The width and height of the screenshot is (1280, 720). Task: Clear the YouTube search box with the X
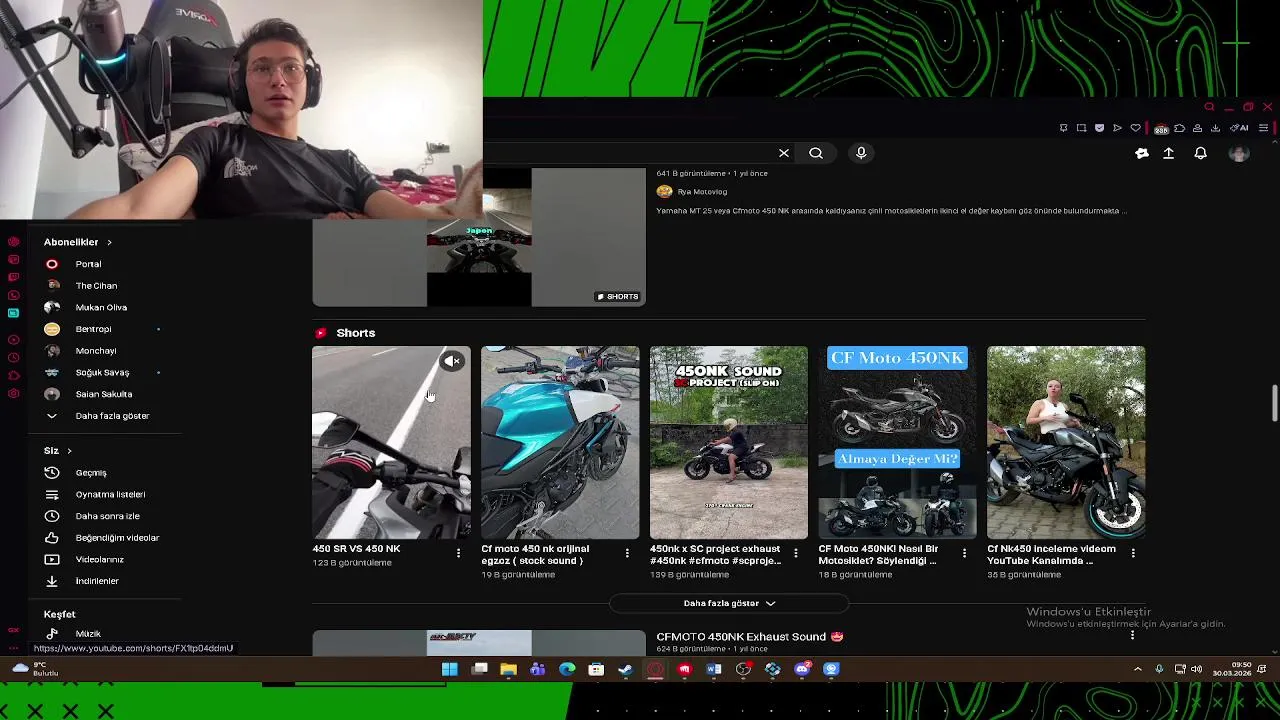pyautogui.click(x=784, y=153)
